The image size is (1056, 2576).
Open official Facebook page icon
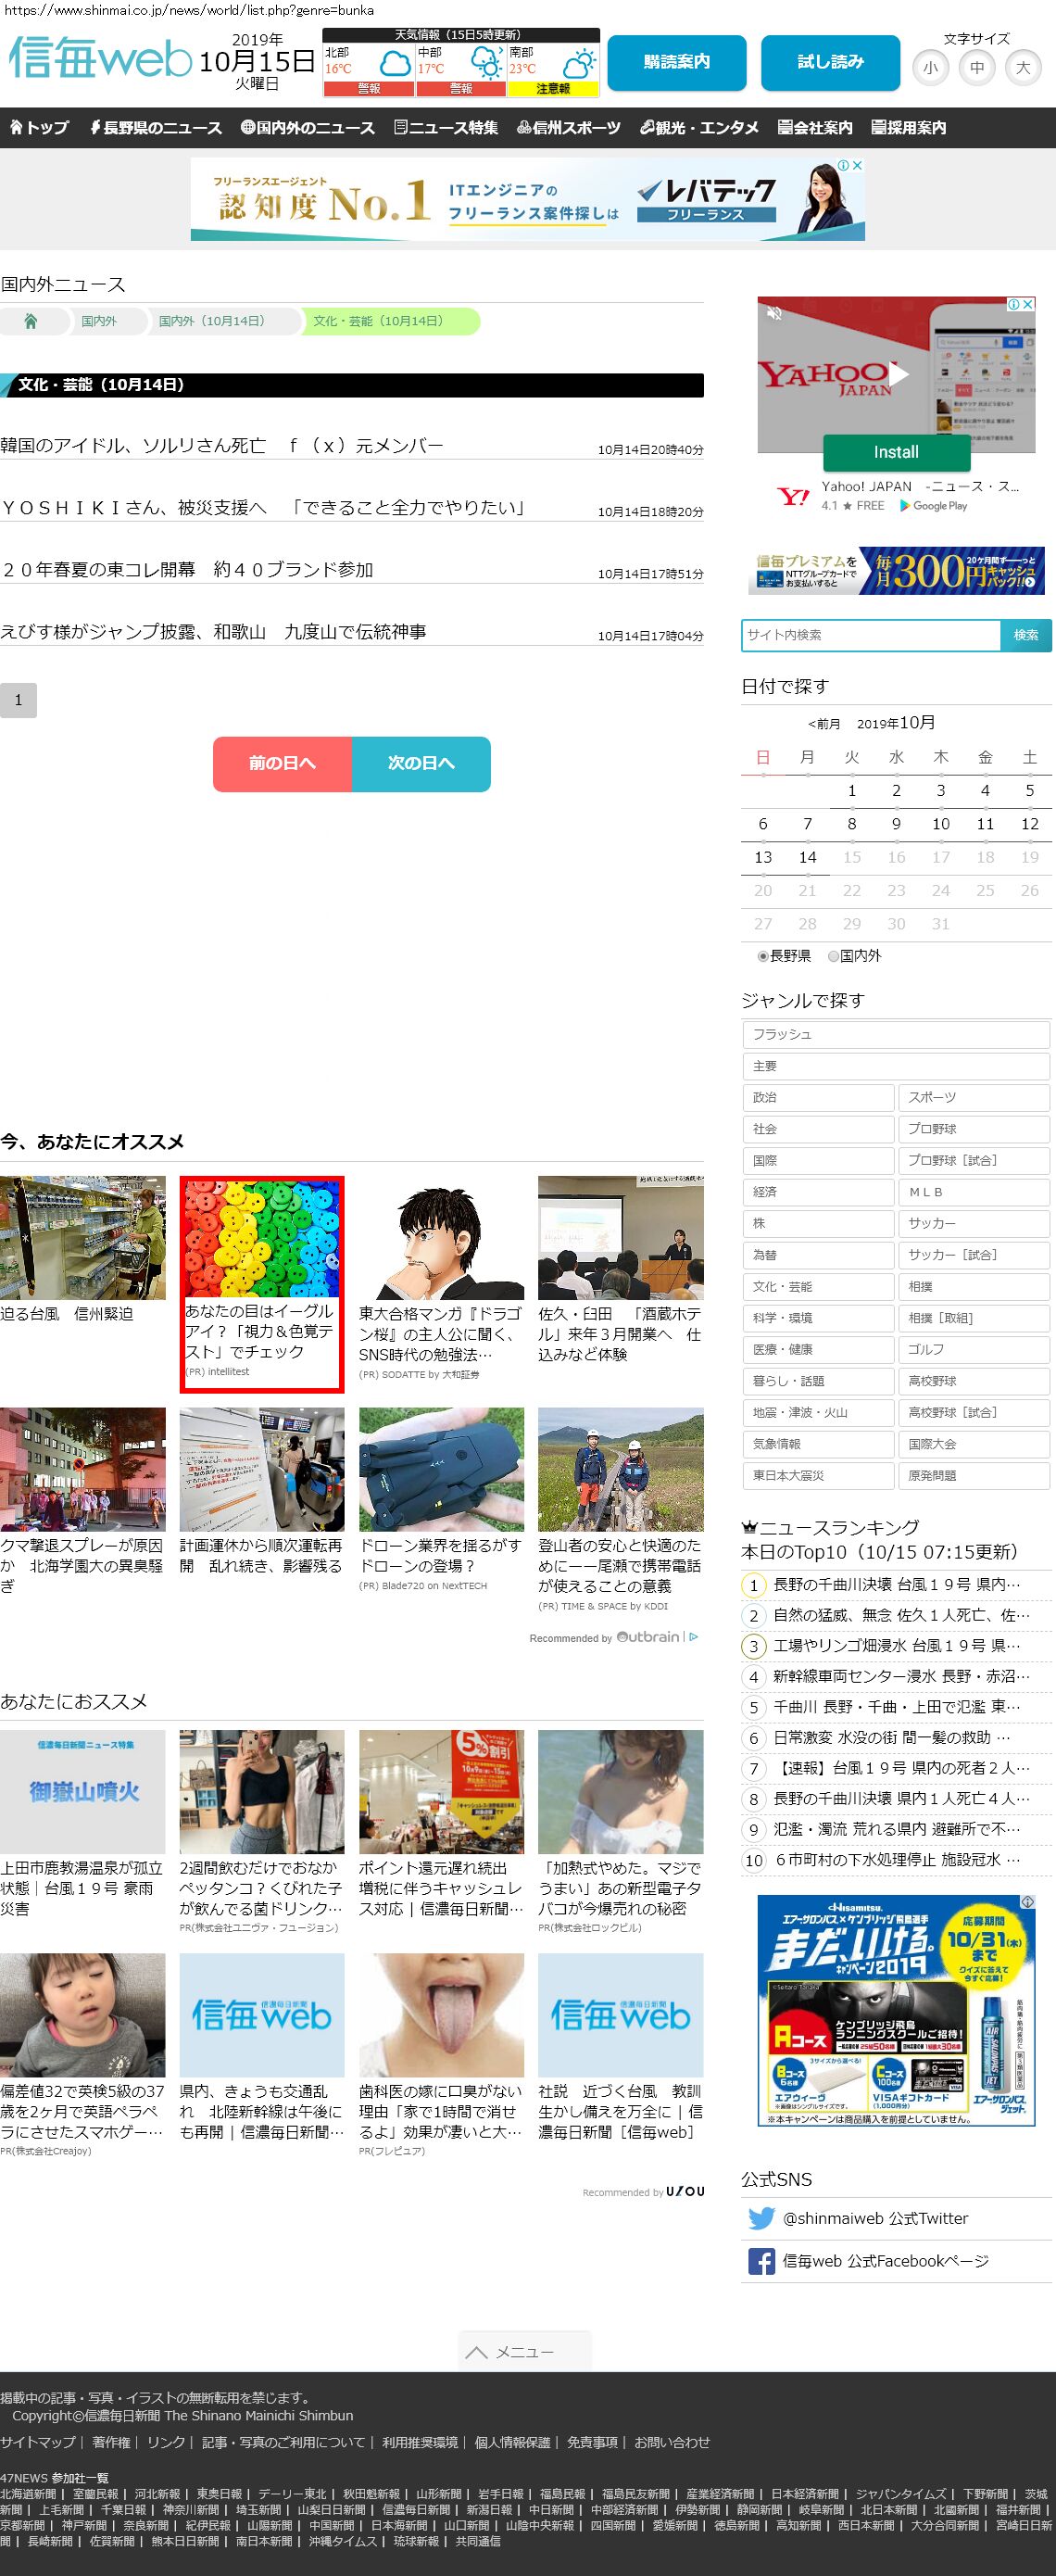(x=761, y=2261)
